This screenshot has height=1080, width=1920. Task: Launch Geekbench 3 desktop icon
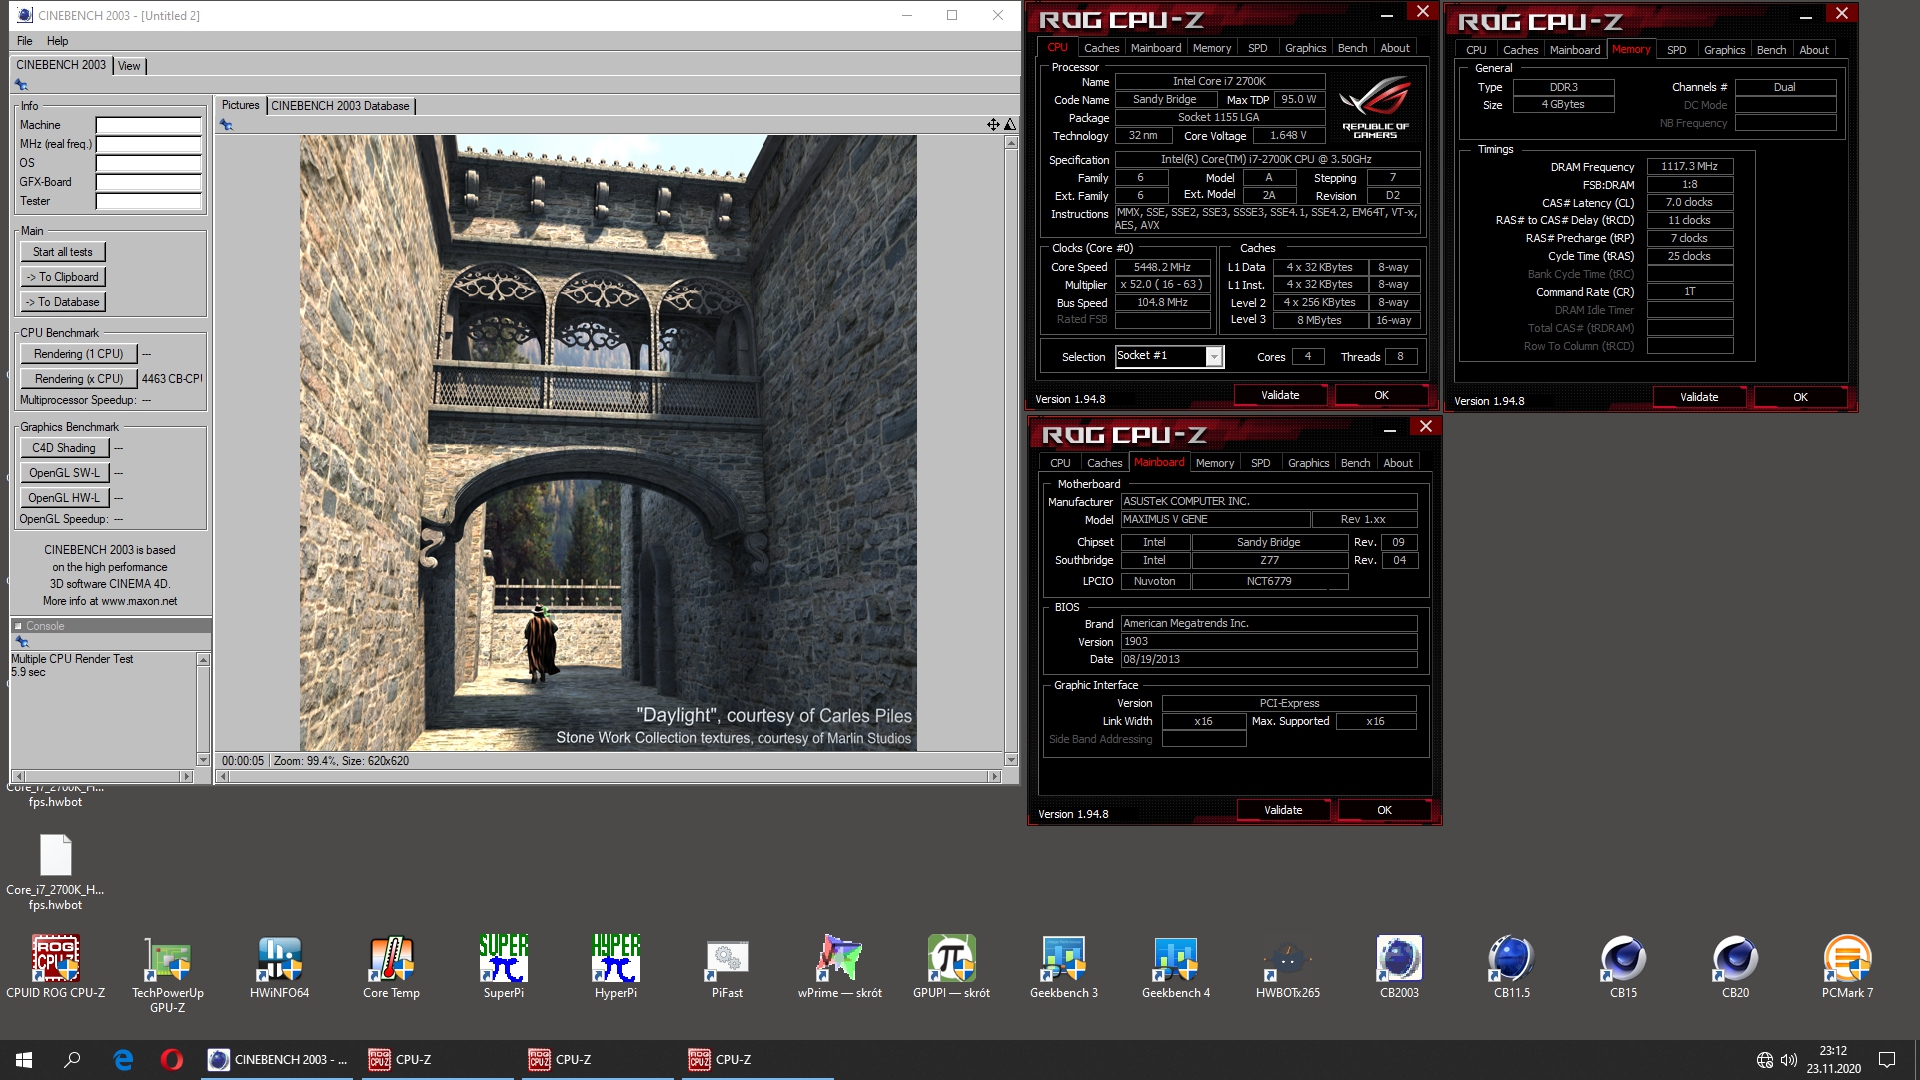(1064, 966)
